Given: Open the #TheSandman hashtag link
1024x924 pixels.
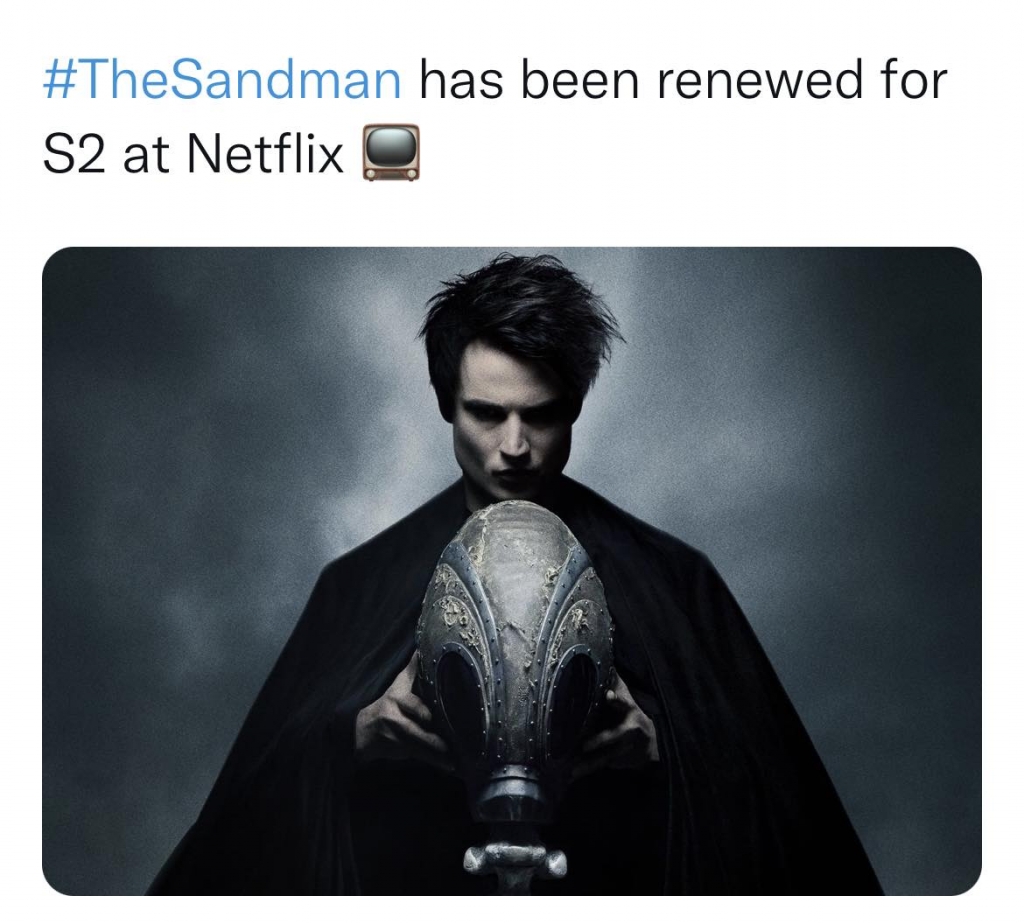Looking at the screenshot, I should pos(222,80).
